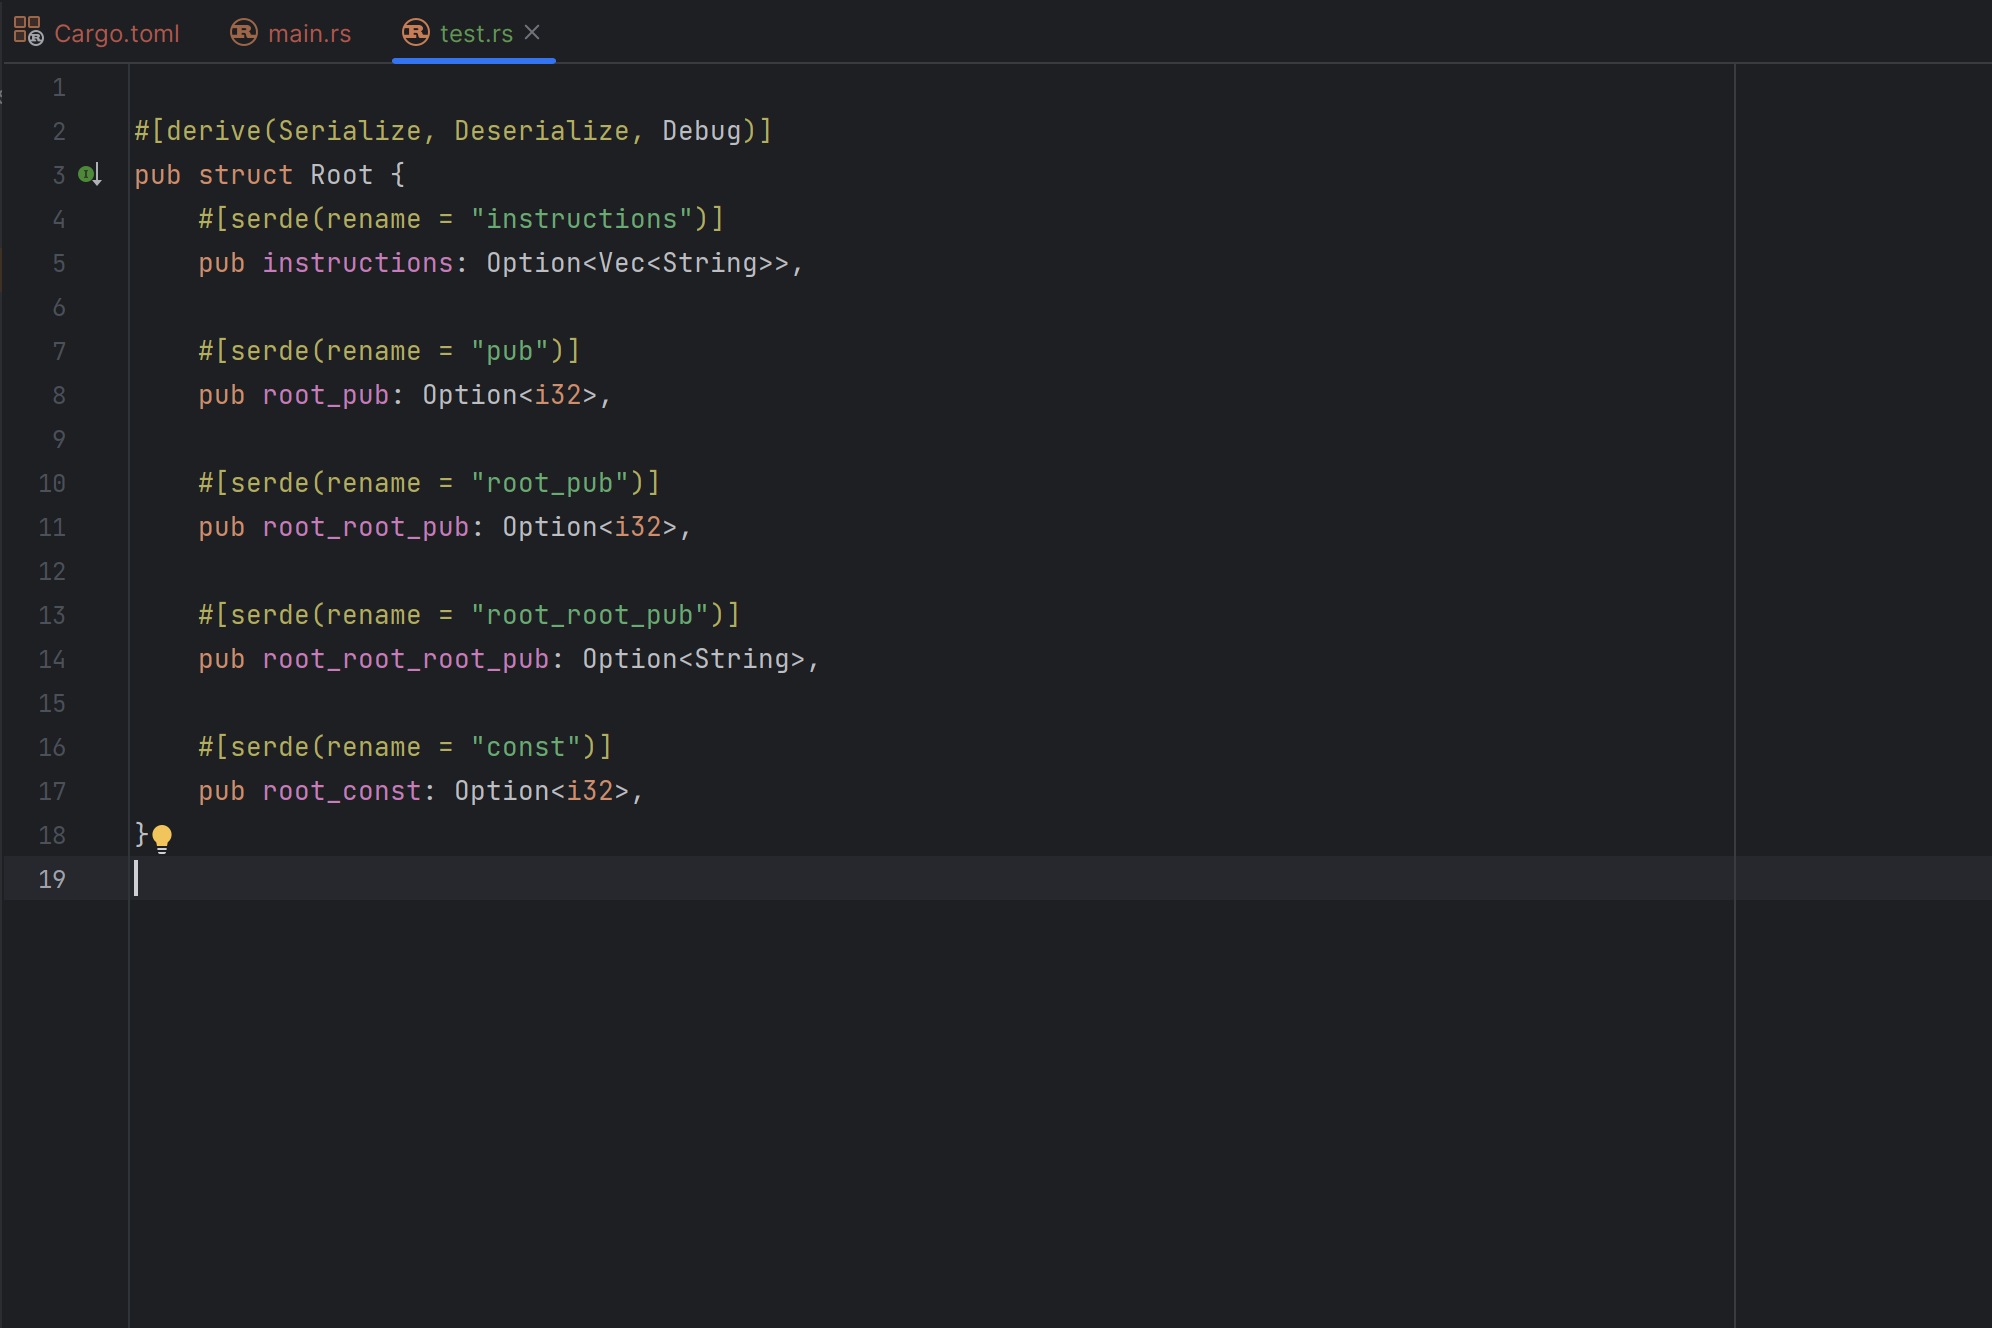Viewport: 1992px width, 1328px height.
Task: Click the Deserialize derive macro
Action: click(x=541, y=131)
